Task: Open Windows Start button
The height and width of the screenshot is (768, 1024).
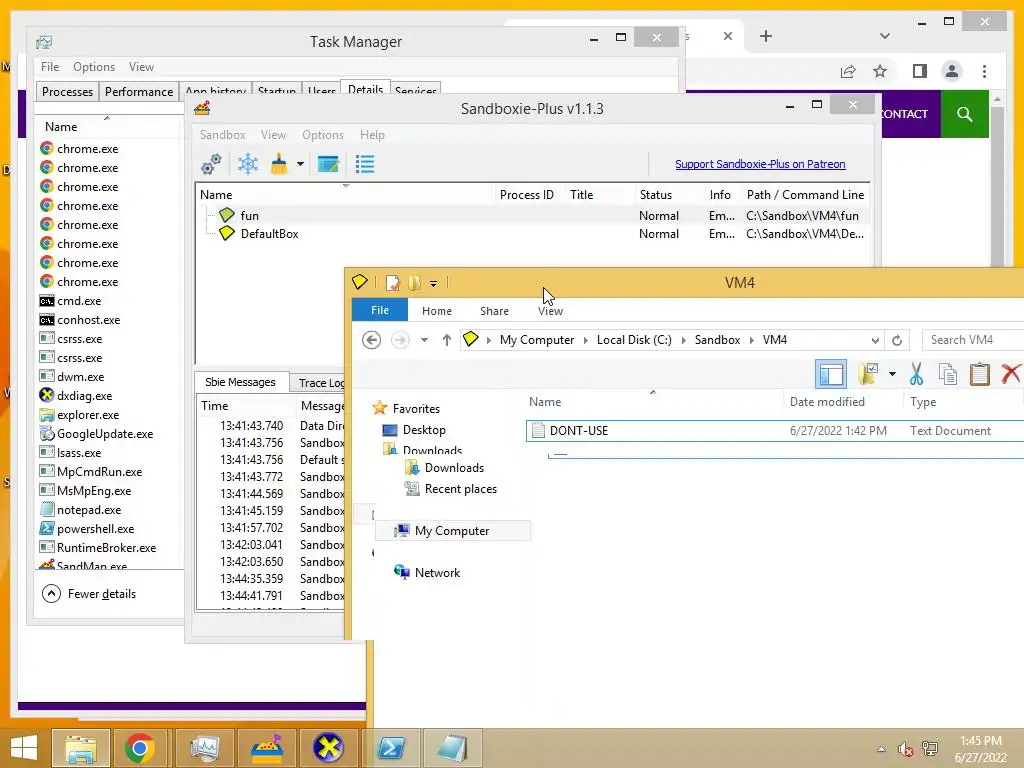Action: pyautogui.click(x=24, y=748)
